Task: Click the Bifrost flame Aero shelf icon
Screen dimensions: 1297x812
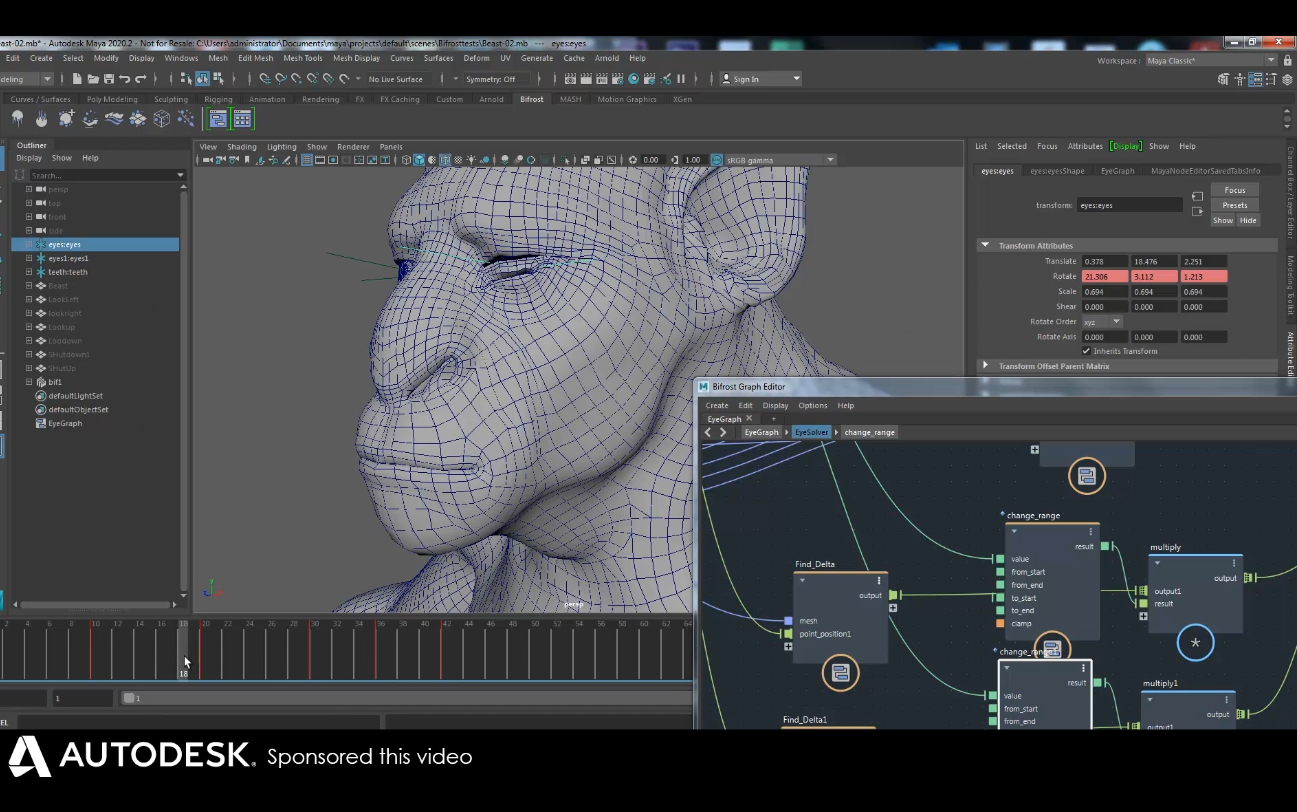Action: tap(42, 119)
